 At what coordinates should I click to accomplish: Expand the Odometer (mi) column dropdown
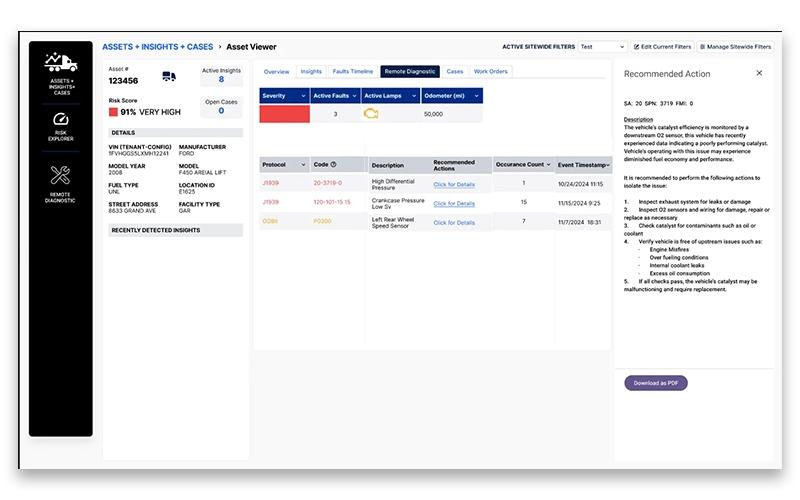pyautogui.click(x=477, y=95)
